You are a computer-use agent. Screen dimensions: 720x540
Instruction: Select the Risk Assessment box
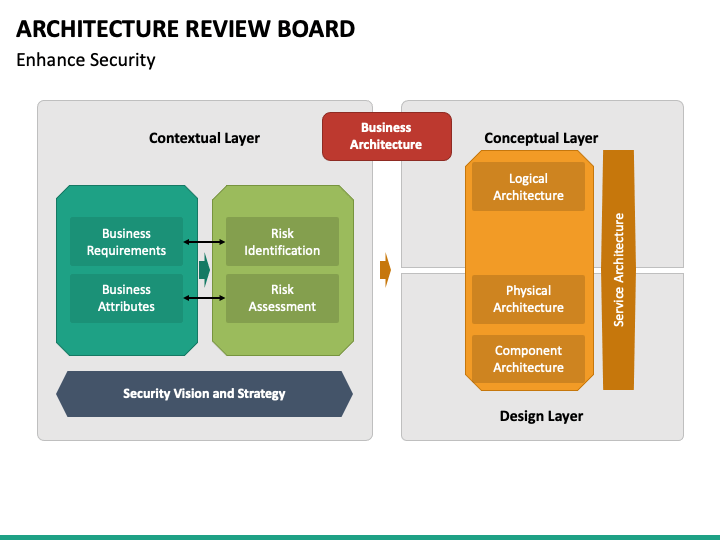[x=282, y=298]
